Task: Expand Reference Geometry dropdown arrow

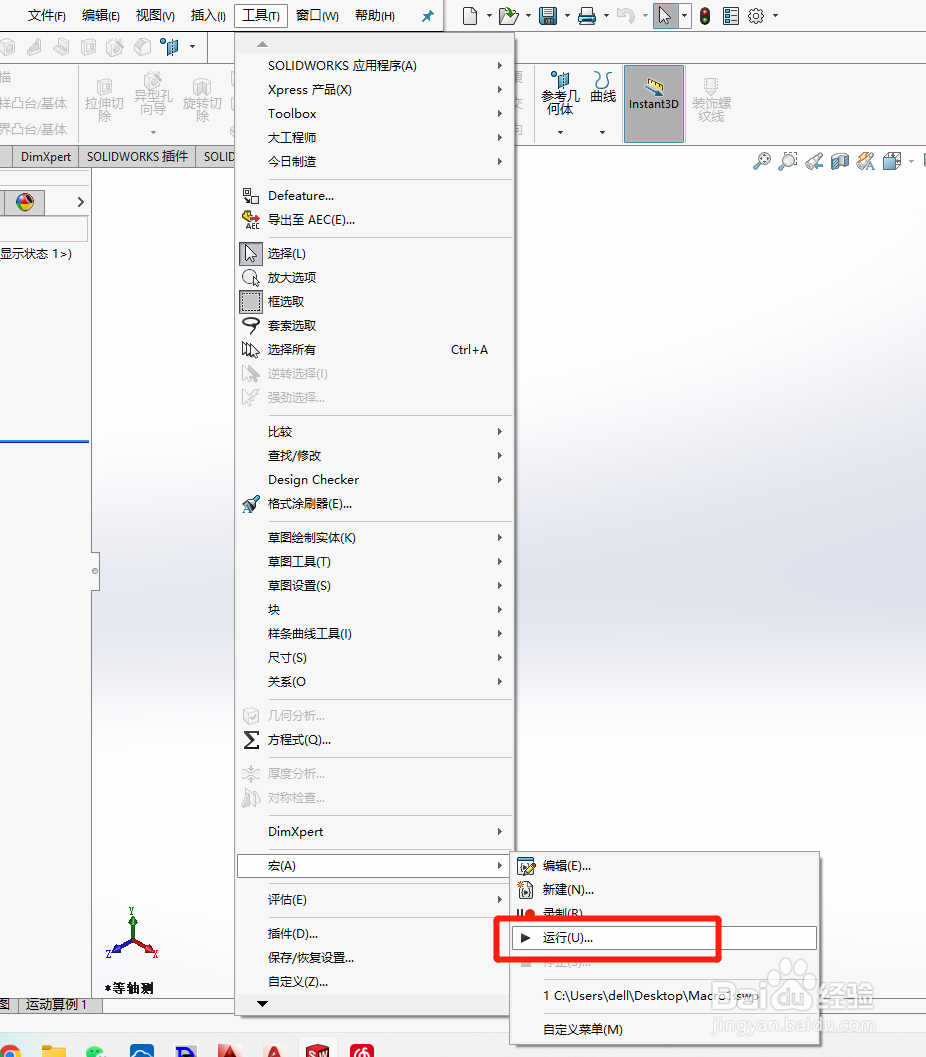Action: (560, 132)
